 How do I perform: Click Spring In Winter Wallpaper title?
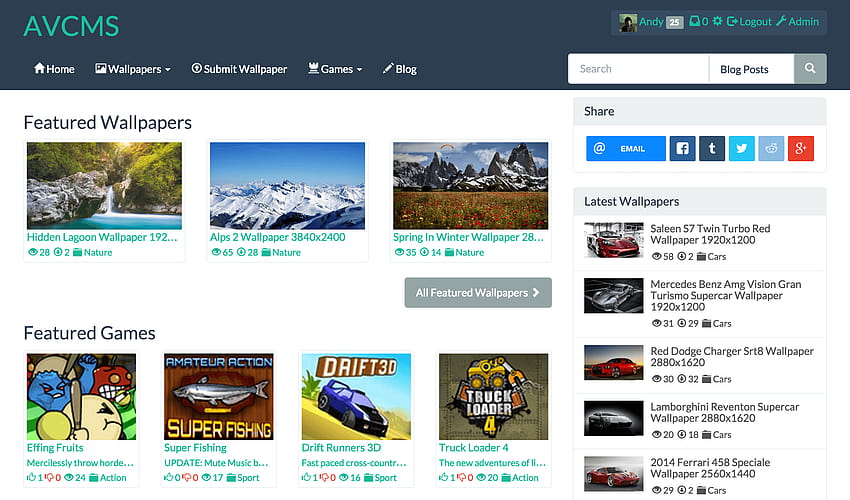tap(468, 237)
